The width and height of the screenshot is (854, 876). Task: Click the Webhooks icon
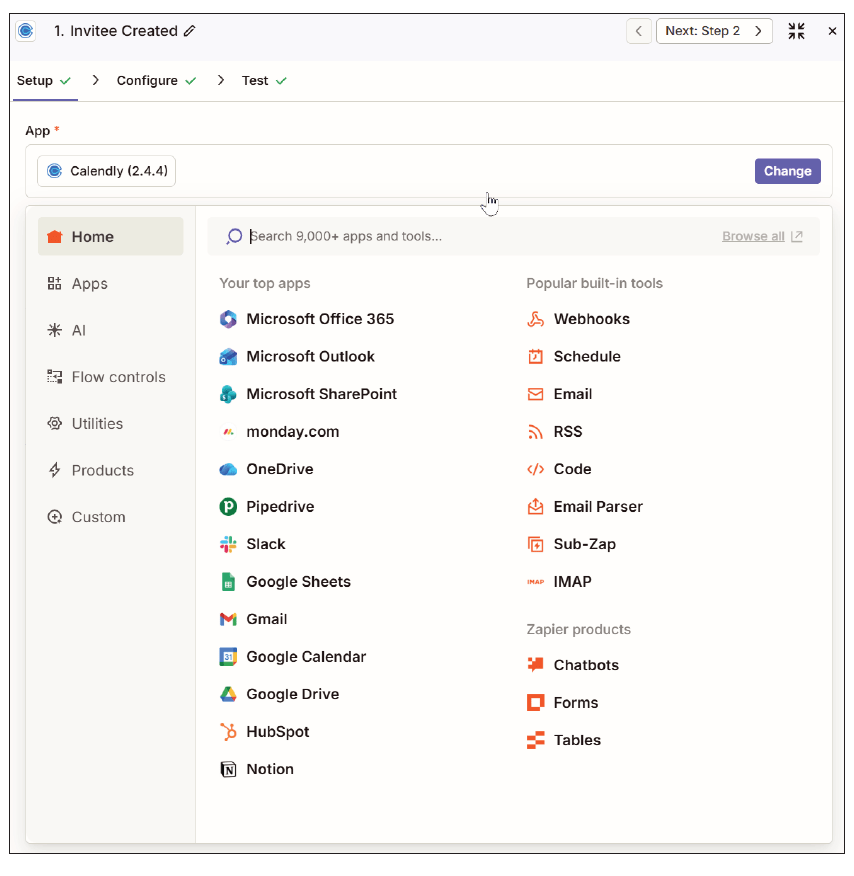[535, 319]
